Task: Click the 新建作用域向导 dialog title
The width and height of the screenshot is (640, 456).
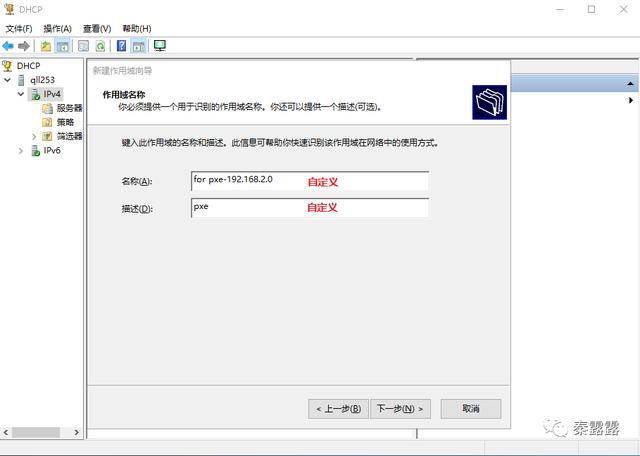Action: (122, 71)
